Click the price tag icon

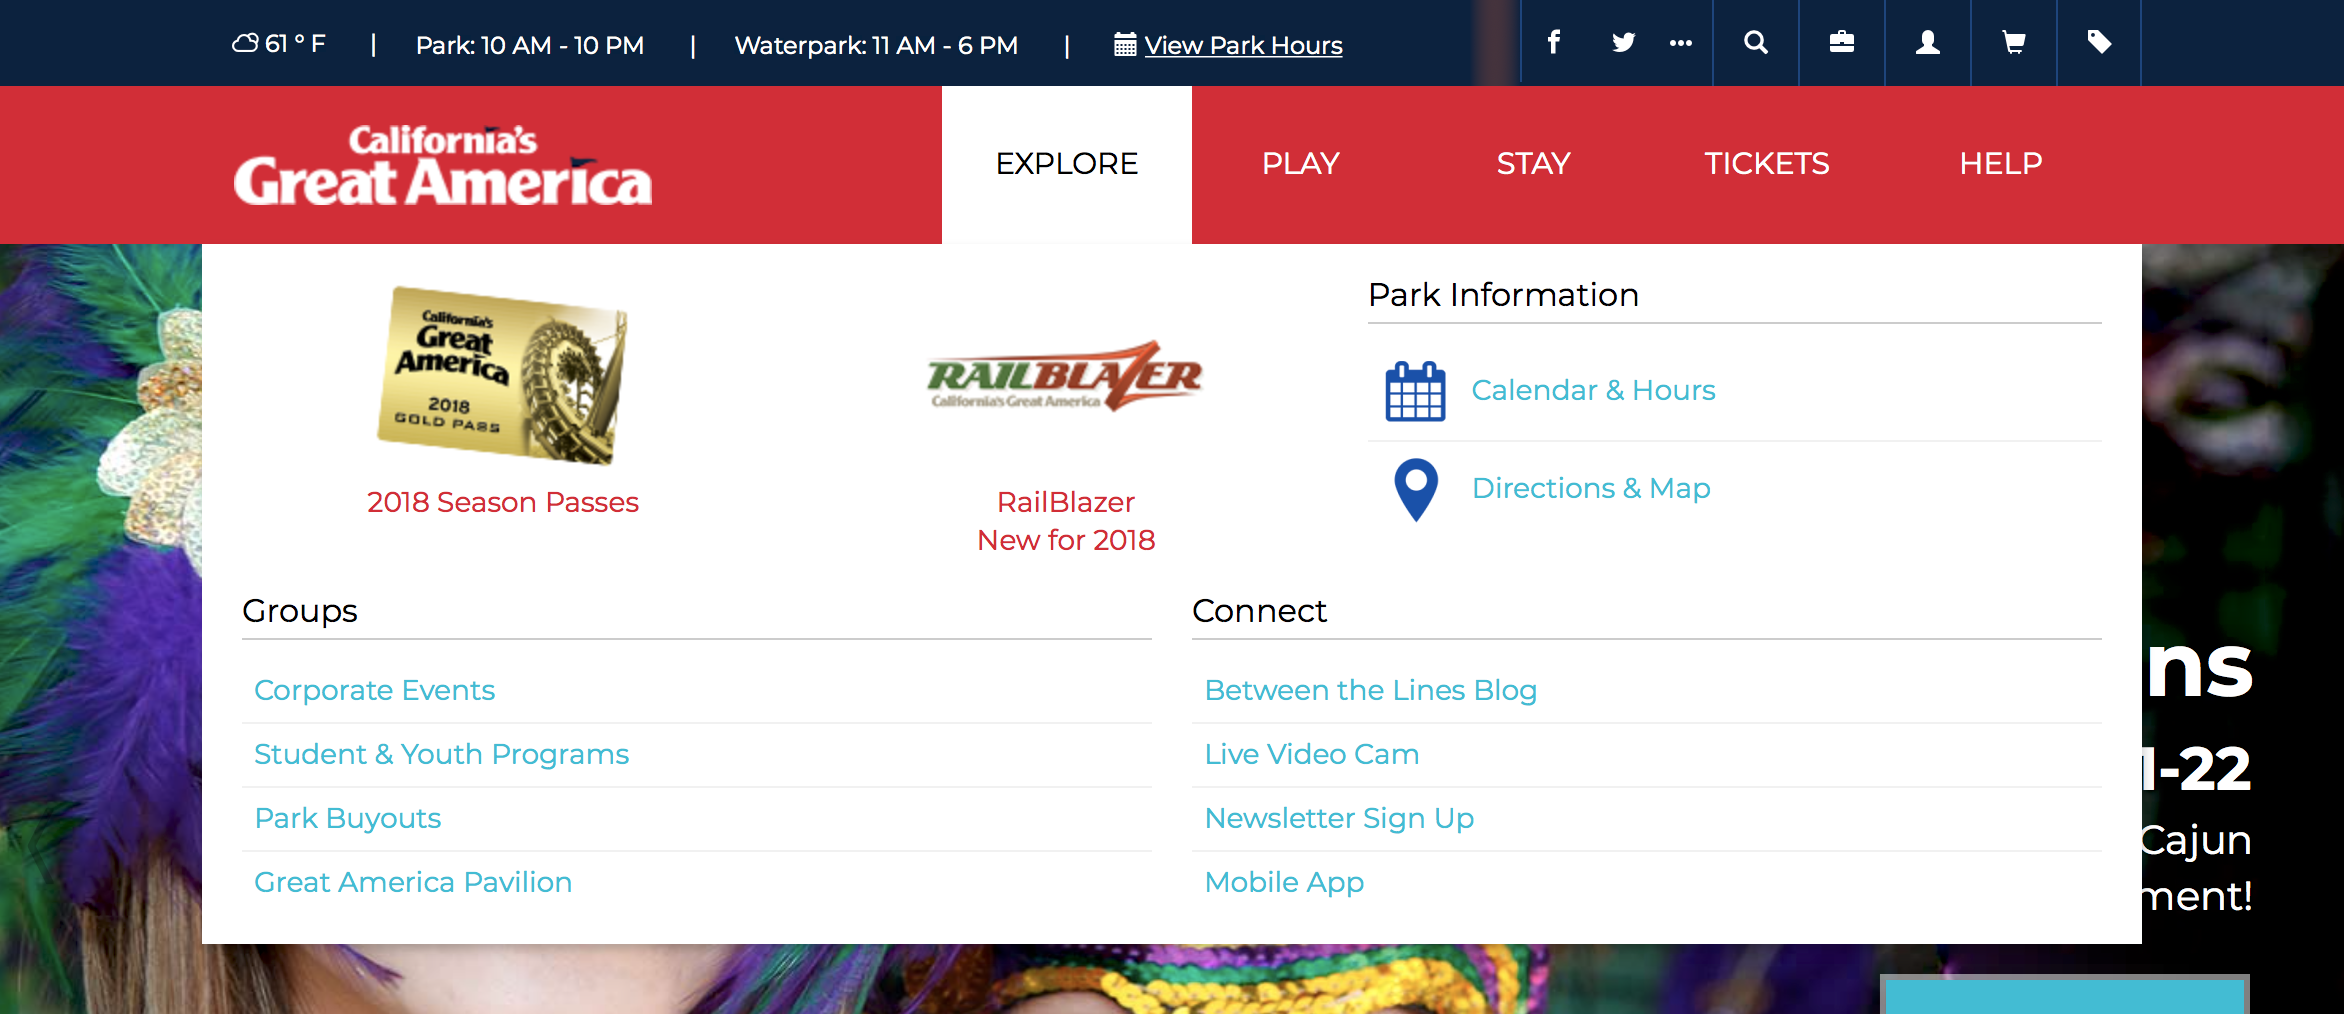tap(2099, 42)
